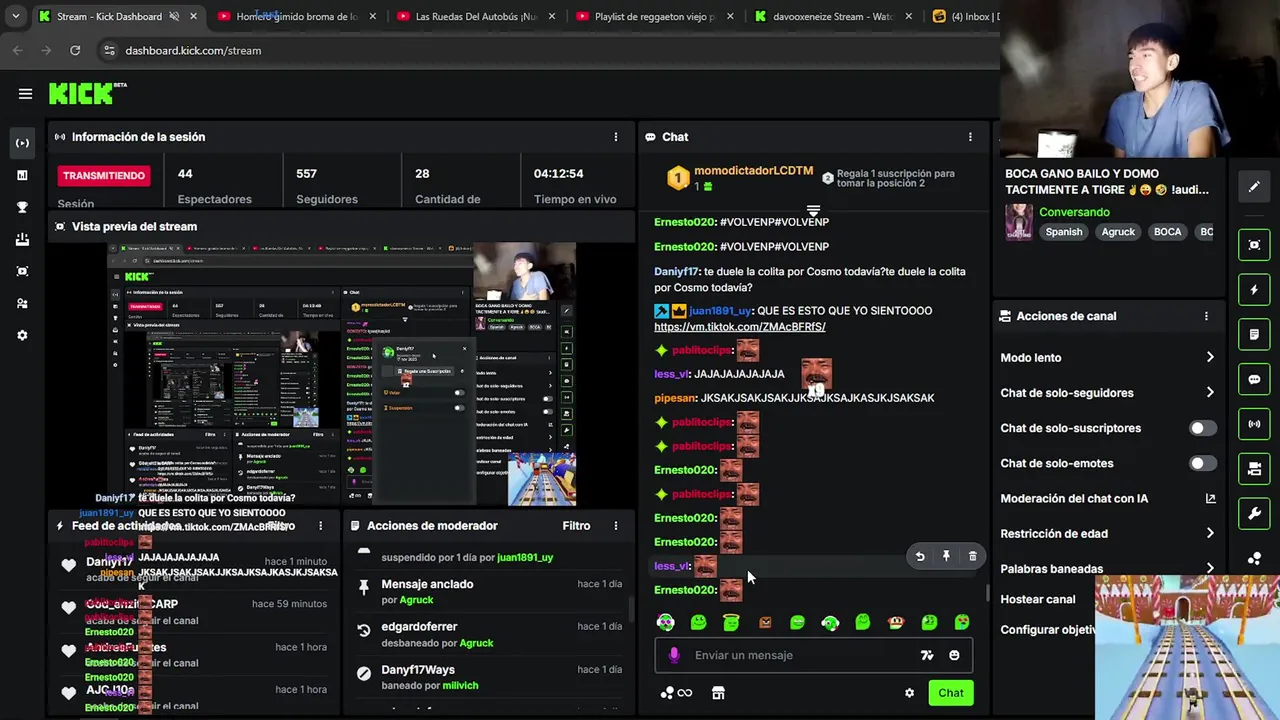
Task: Expand Modo lento options
Action: 1210,358
